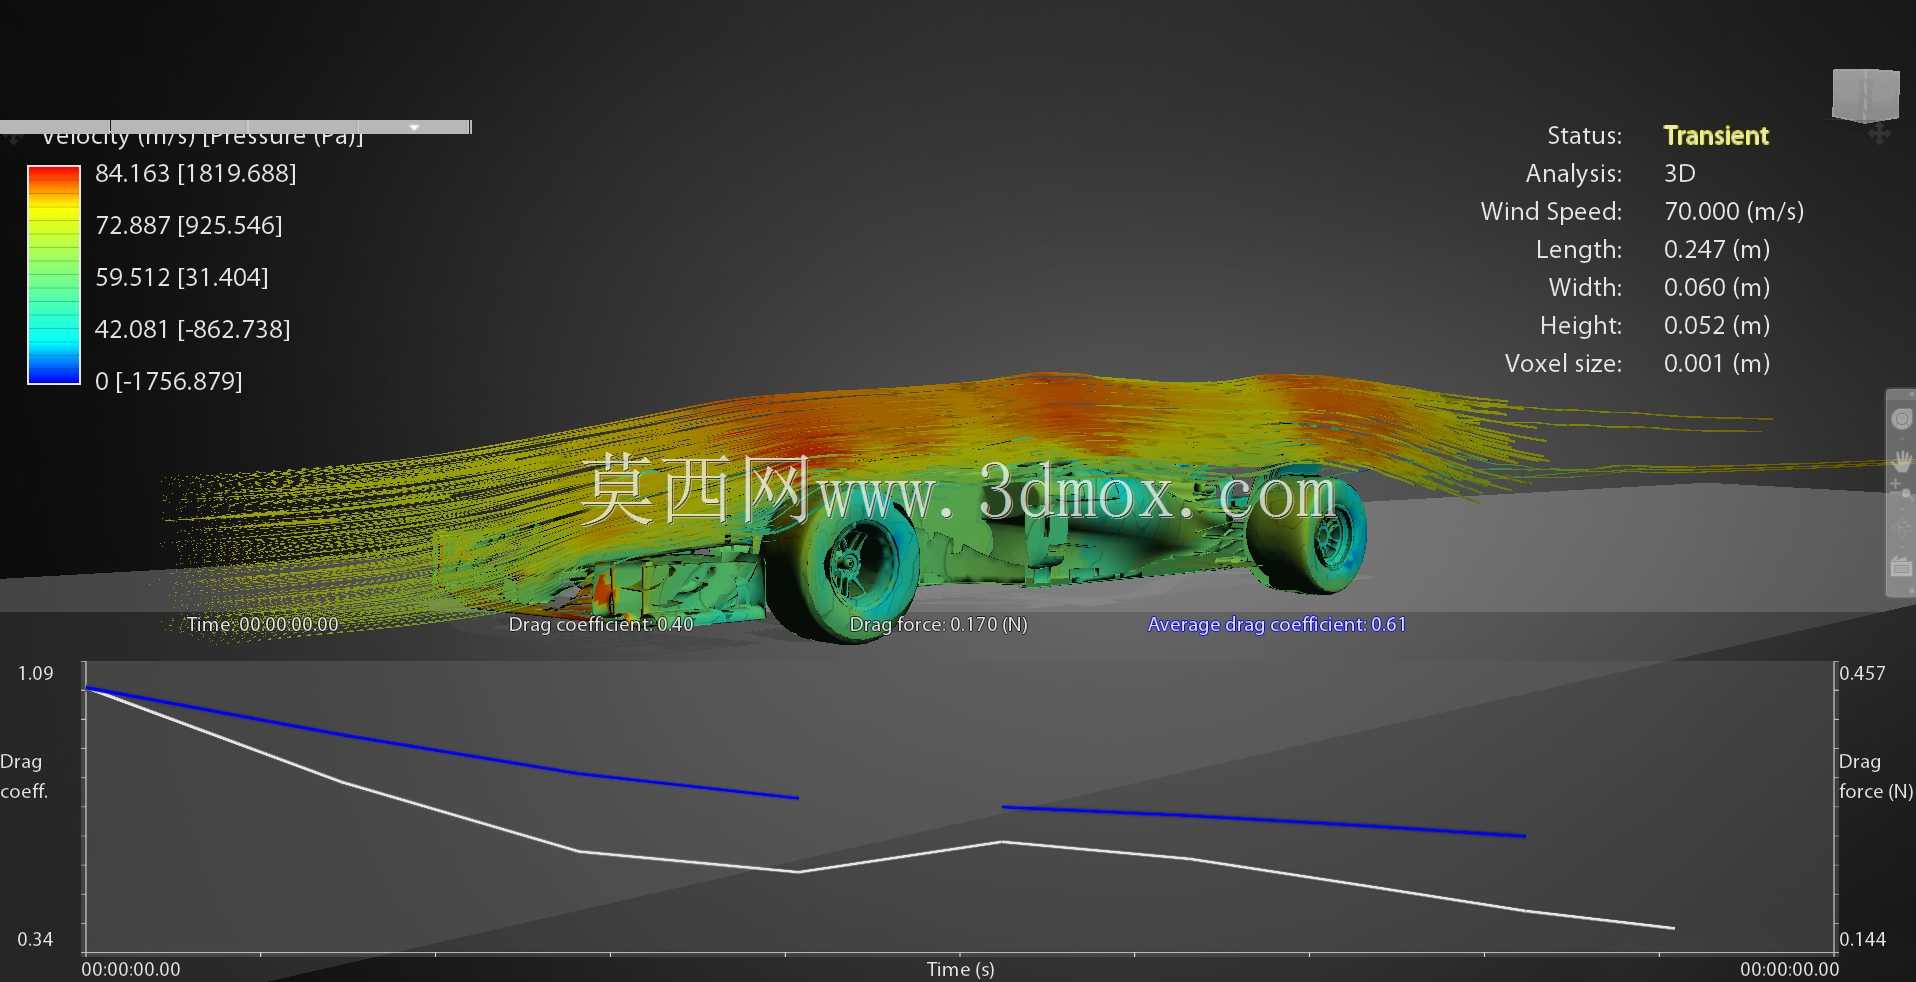Click the Time: 00:00:00.00 readout
Screen dimensions: 1916x982
262,624
